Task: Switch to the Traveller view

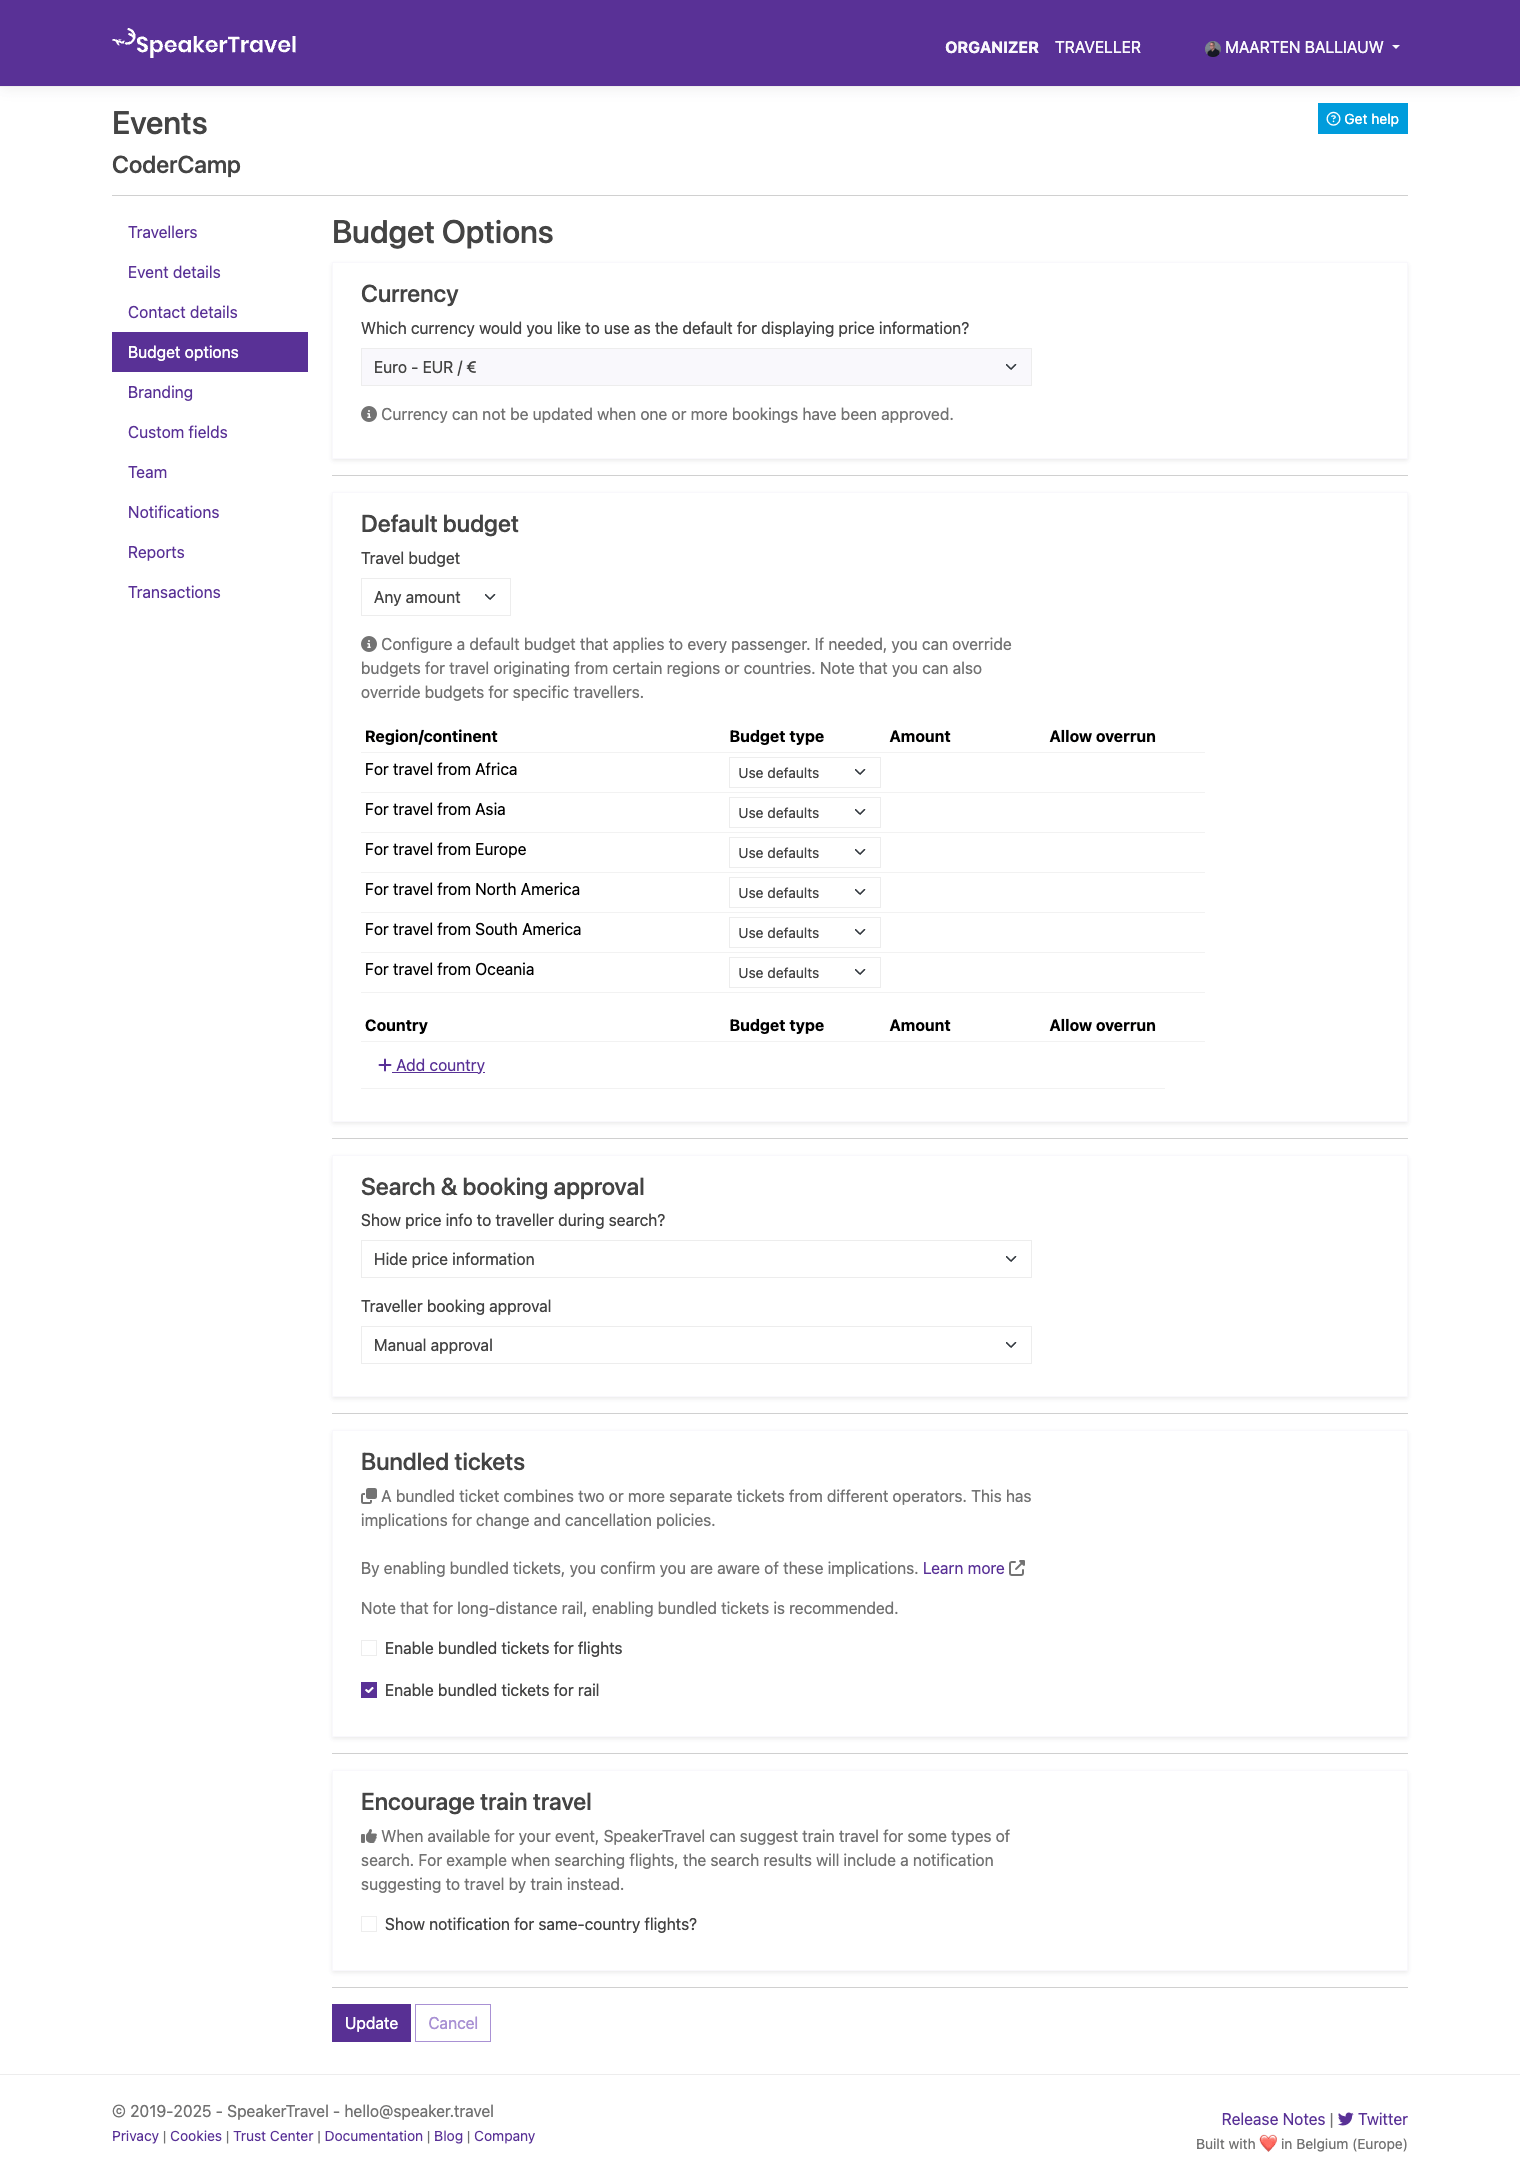Action: (1097, 47)
